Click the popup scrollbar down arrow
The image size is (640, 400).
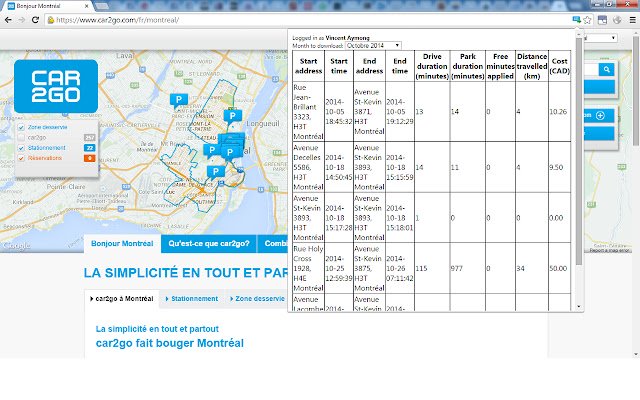(579, 307)
